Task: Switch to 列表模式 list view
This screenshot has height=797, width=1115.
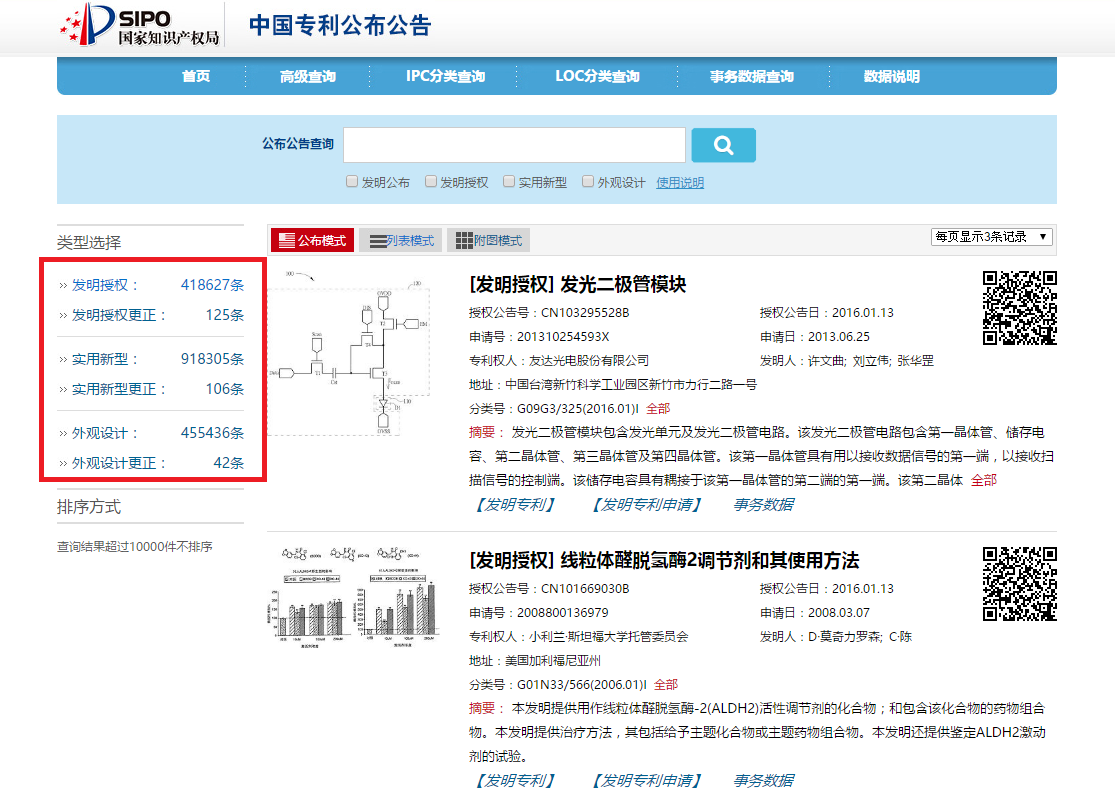Action: click(x=400, y=240)
